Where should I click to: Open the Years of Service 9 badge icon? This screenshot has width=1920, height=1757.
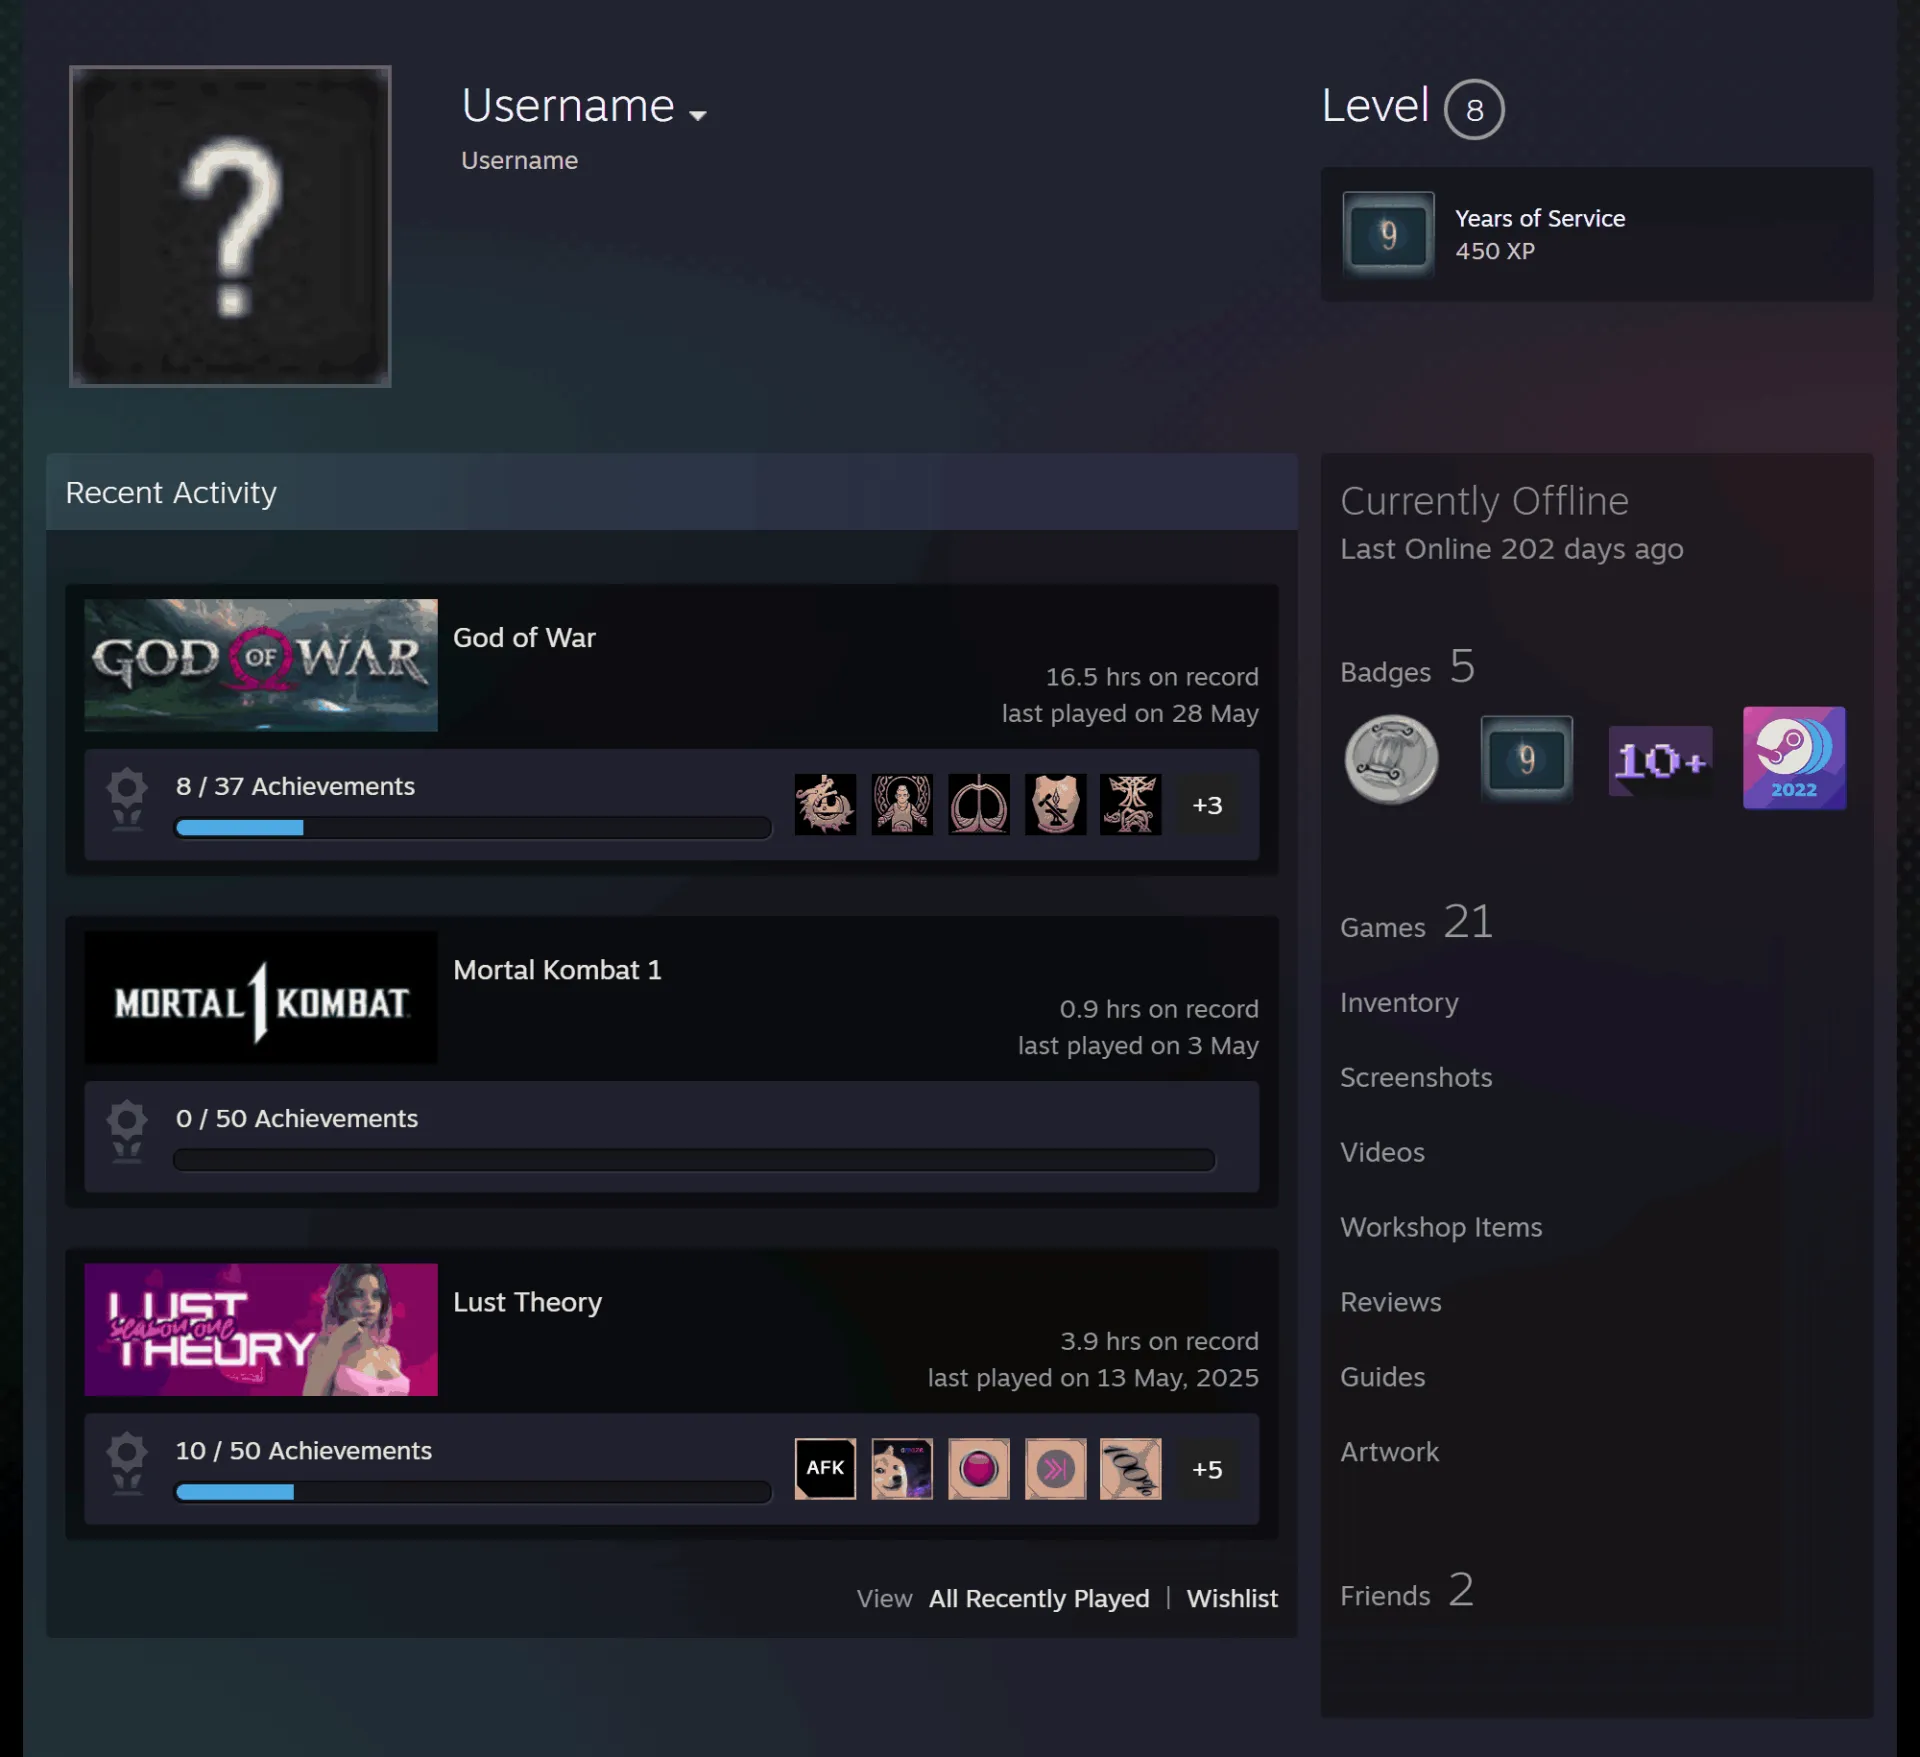point(1388,235)
